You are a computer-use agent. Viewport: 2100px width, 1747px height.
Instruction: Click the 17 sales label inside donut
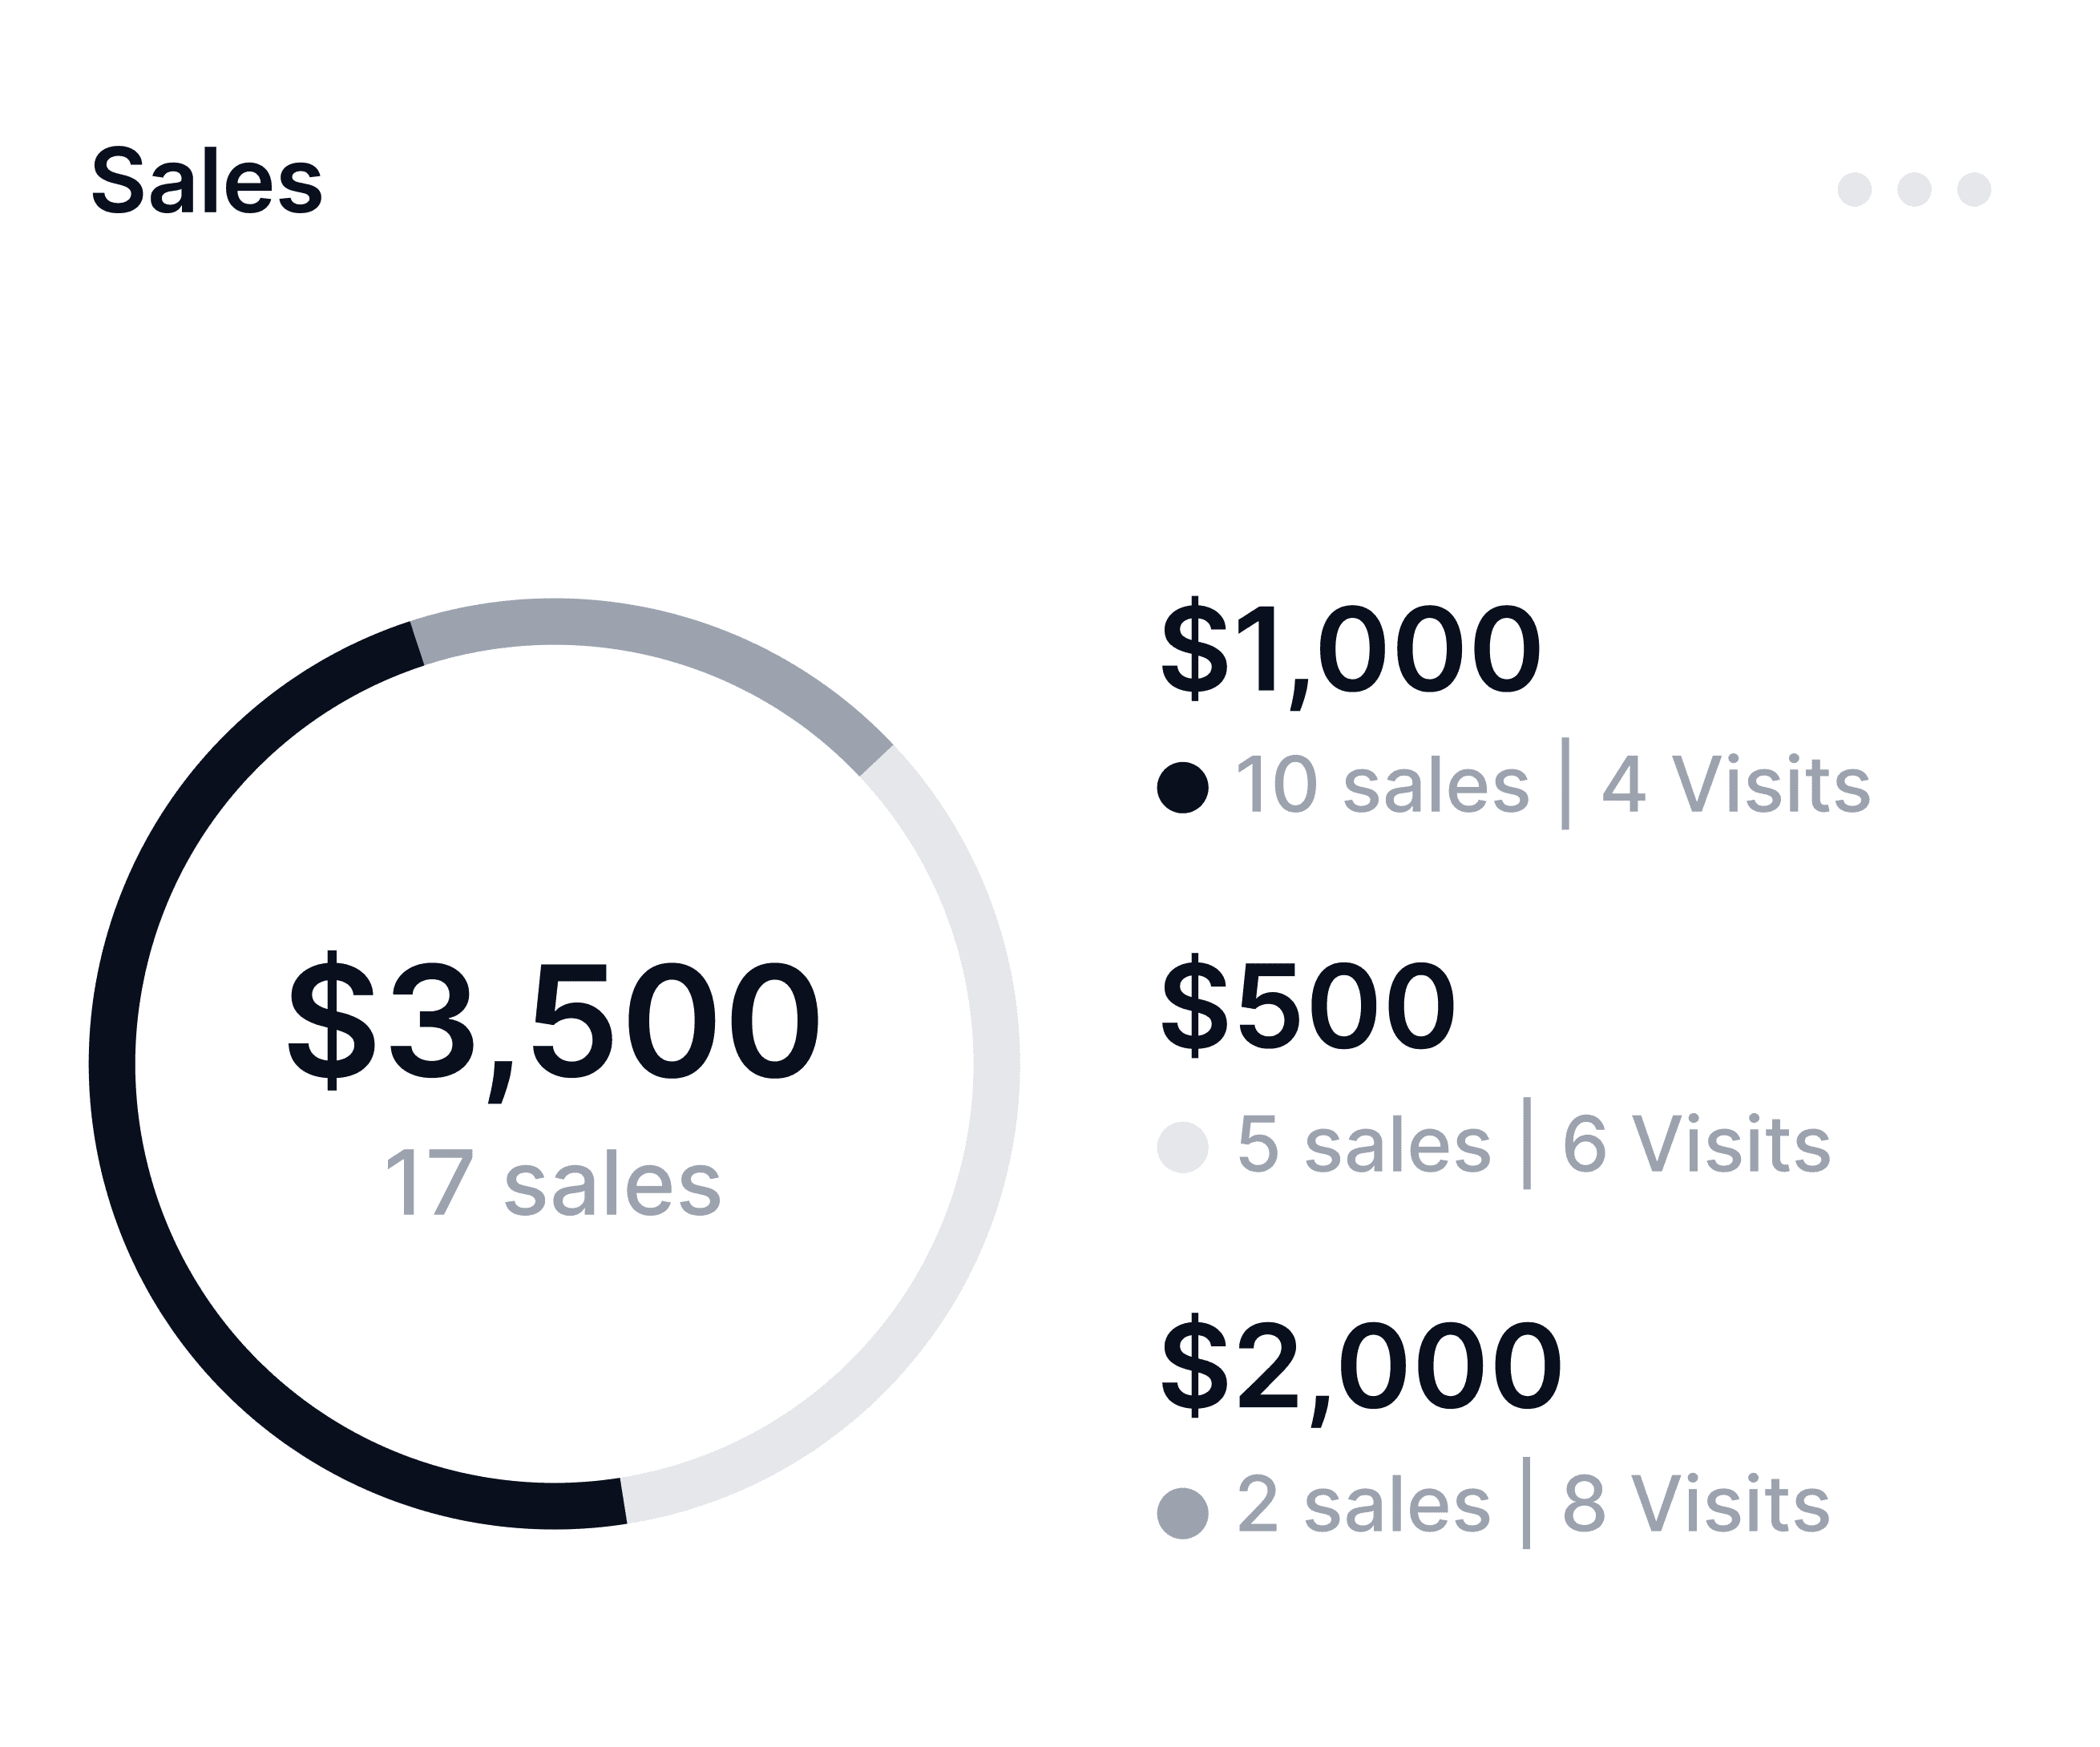coord(553,1184)
